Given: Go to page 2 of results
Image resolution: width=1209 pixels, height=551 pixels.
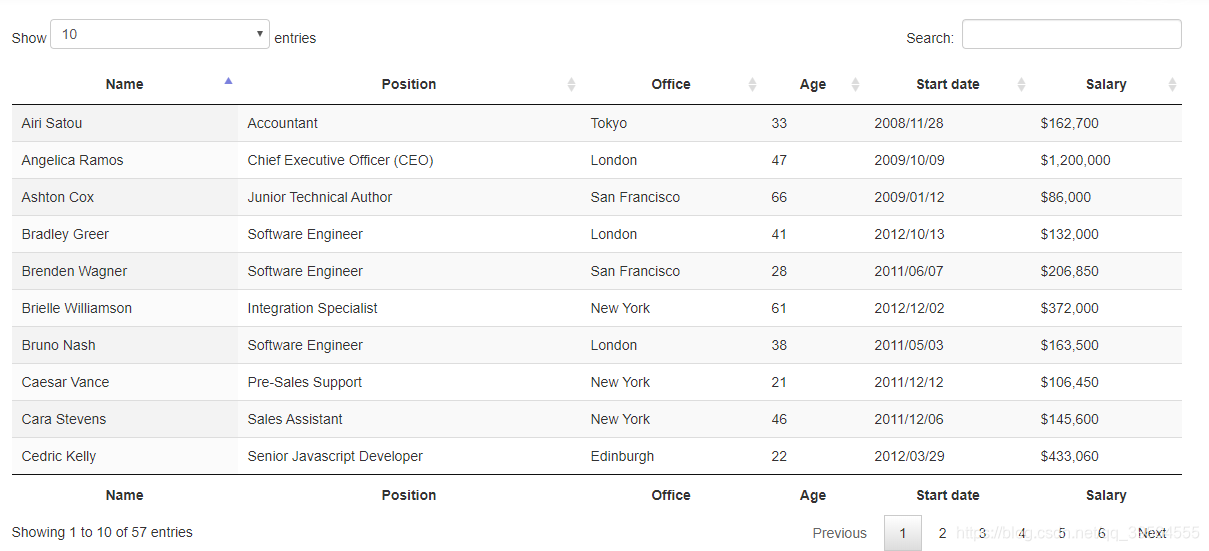Looking at the screenshot, I should click(942, 533).
